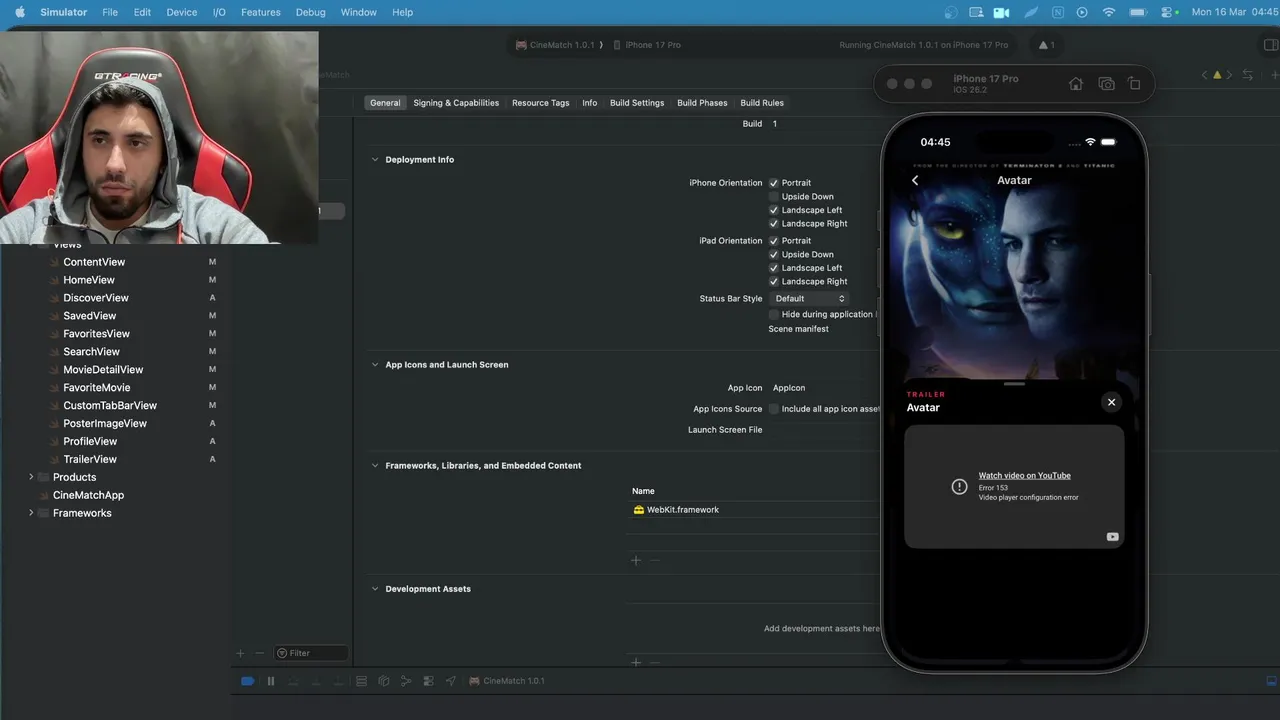Pause program execution in debug bar
The height and width of the screenshot is (720, 1280).
pyautogui.click(x=270, y=681)
